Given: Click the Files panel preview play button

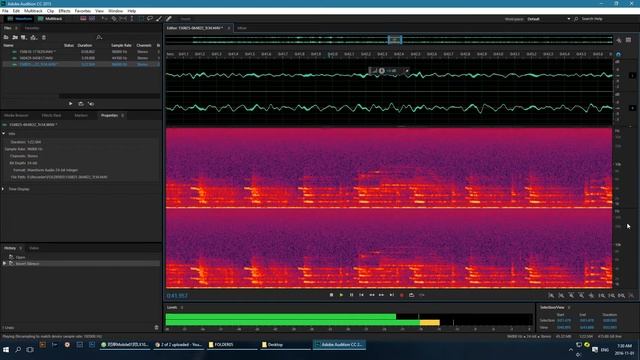Looking at the screenshot, I should [71, 104].
